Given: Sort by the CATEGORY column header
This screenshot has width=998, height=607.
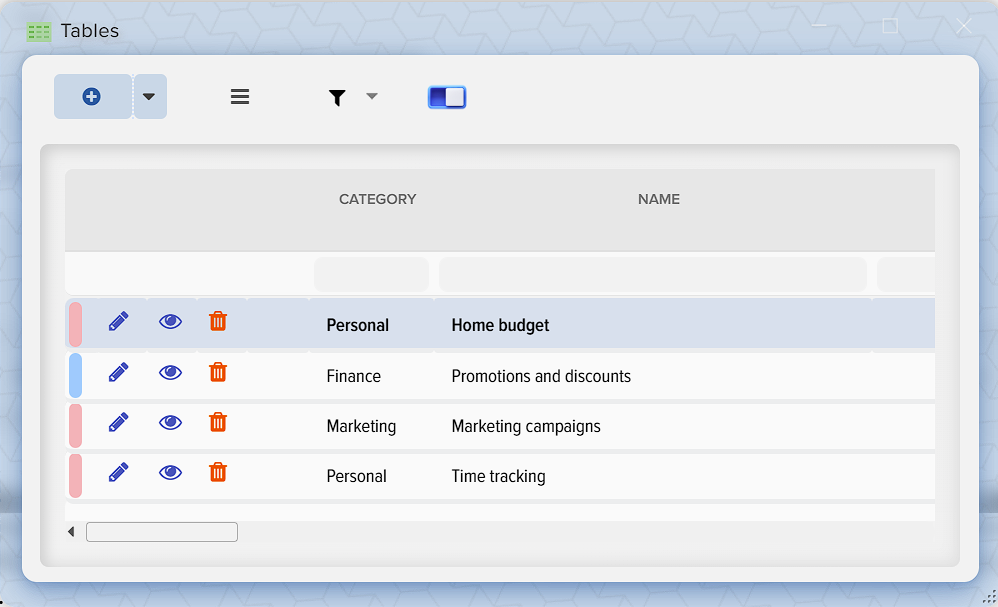Looking at the screenshot, I should pyautogui.click(x=377, y=199).
